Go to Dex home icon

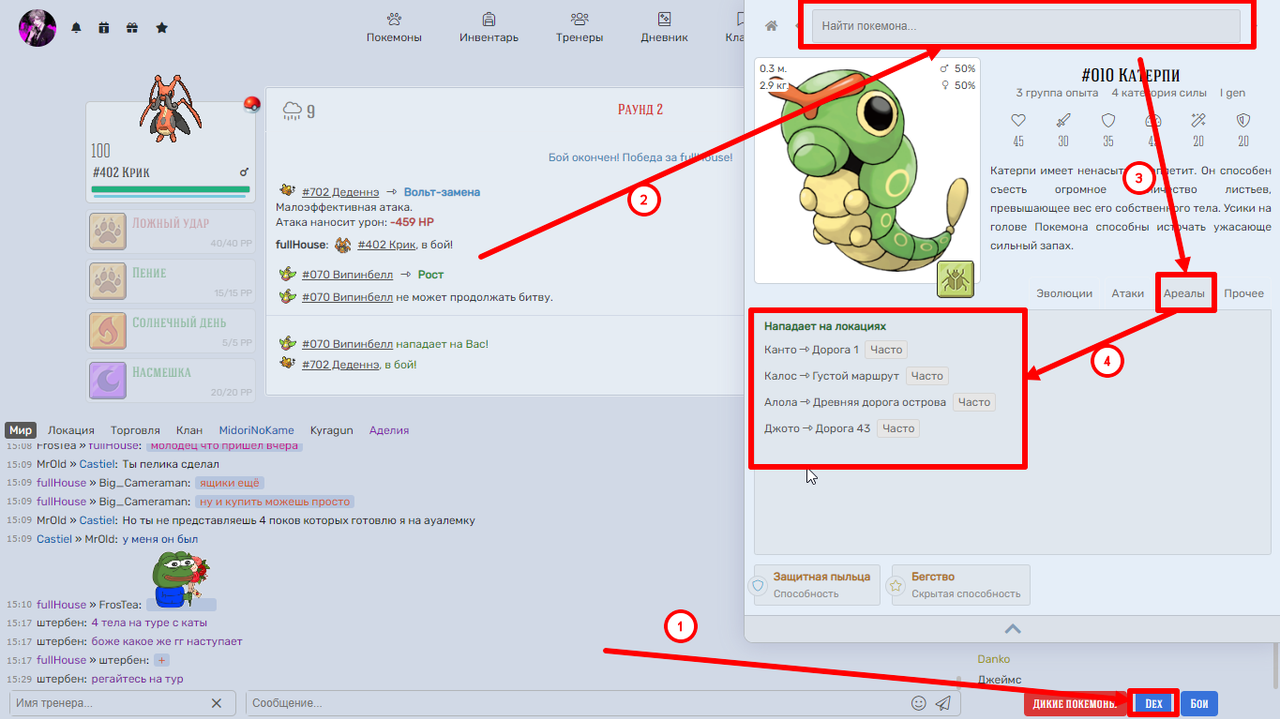click(771, 26)
